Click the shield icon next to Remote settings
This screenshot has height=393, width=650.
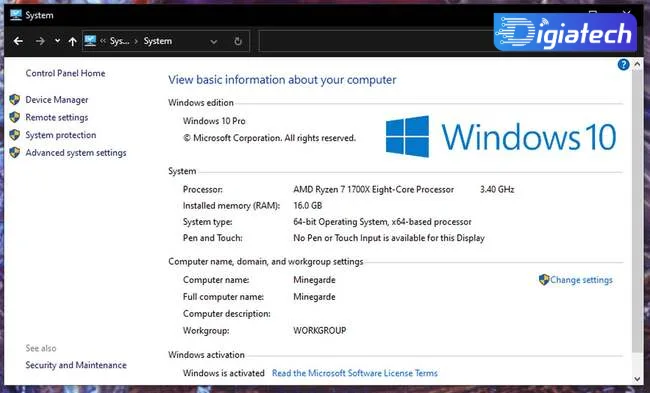[15, 117]
